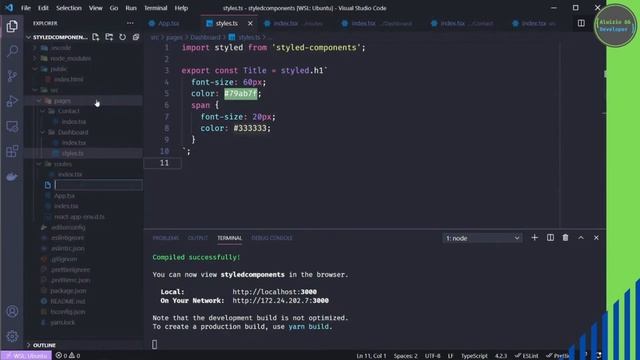Open the '1: node' terminal dropdown
The height and width of the screenshot is (360, 640).
click(x=482, y=238)
